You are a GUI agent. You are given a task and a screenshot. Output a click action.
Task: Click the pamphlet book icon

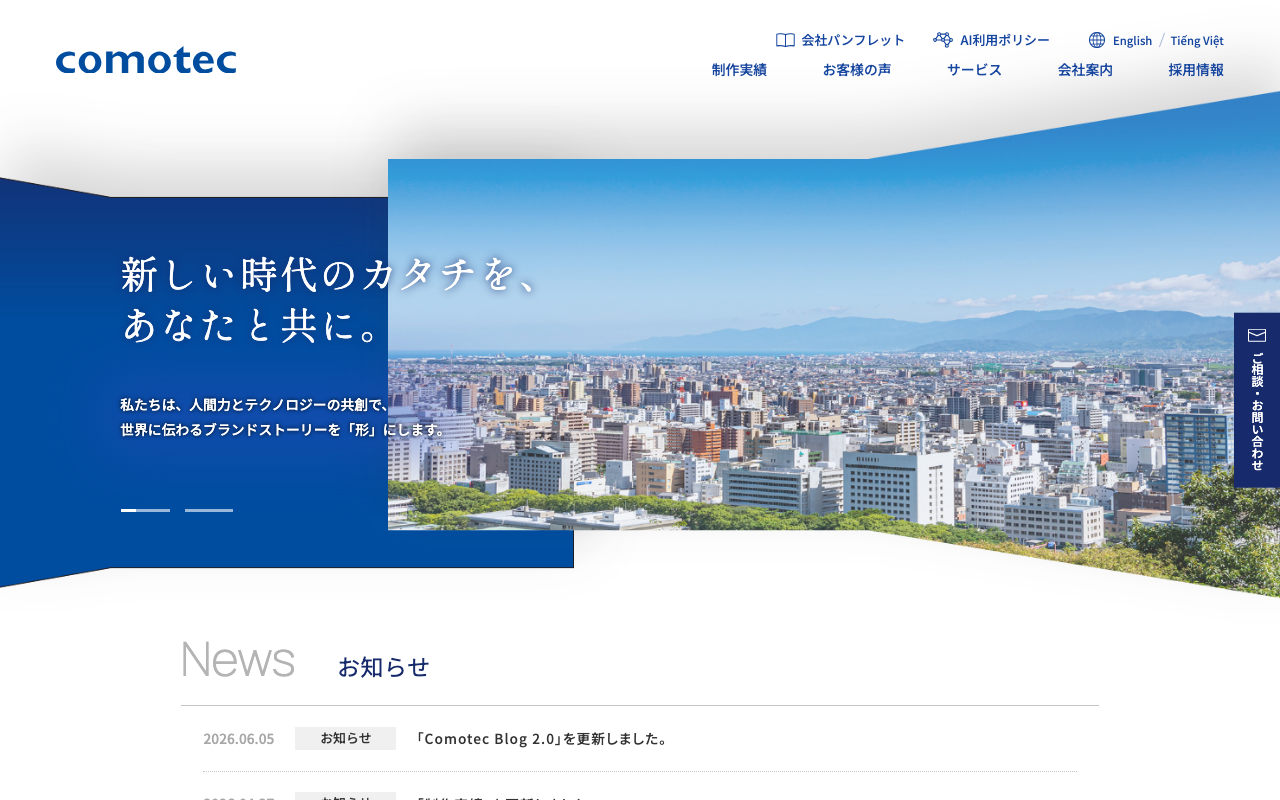pos(785,40)
